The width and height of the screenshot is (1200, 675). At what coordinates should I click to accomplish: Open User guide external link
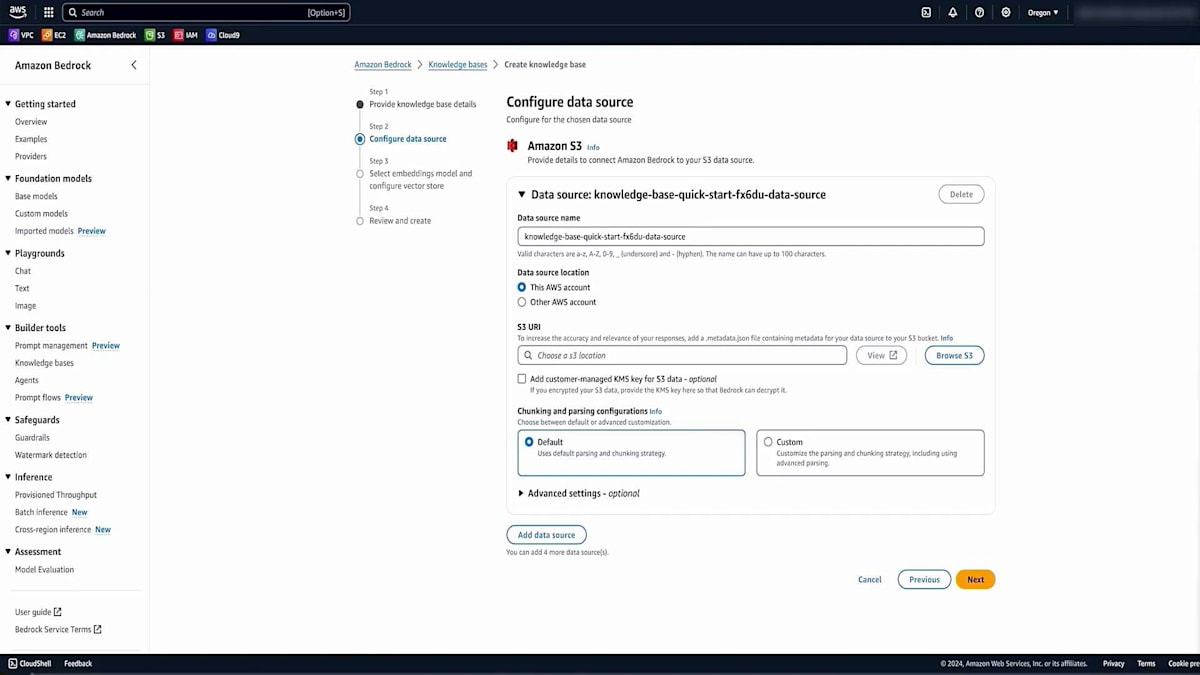(x=38, y=612)
